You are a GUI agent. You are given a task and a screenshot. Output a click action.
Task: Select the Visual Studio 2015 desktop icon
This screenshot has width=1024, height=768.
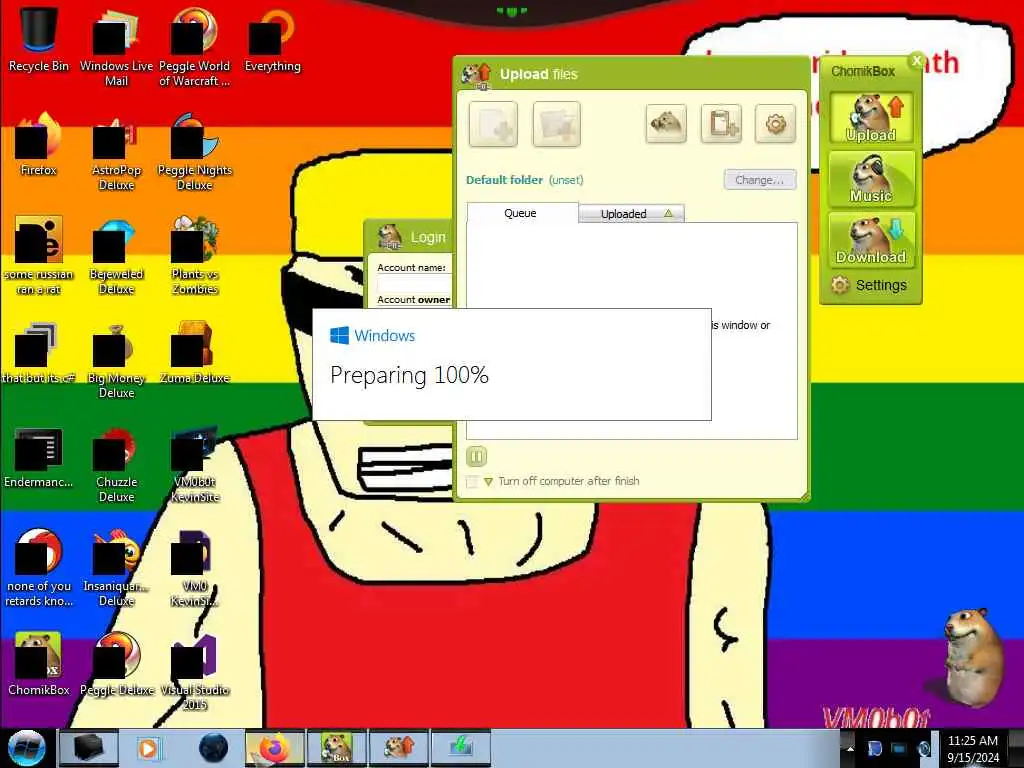tap(195, 671)
